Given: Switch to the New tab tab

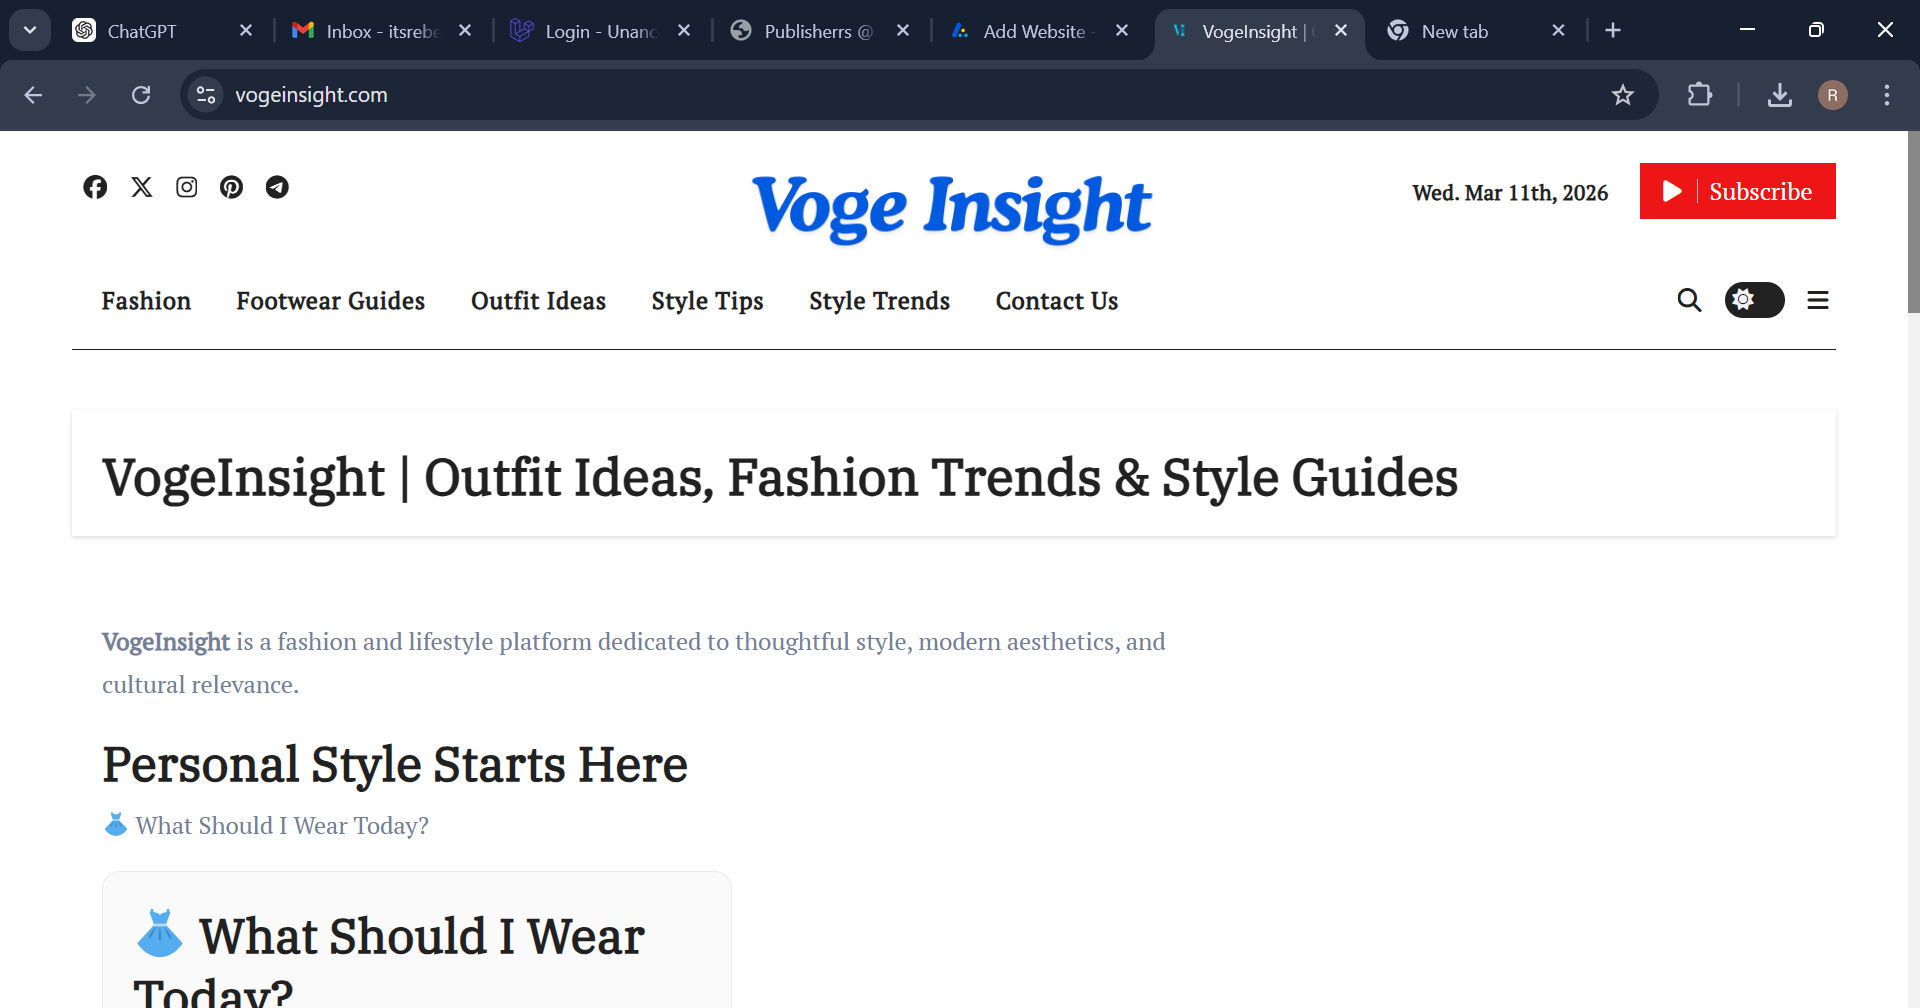Looking at the screenshot, I should [1455, 31].
